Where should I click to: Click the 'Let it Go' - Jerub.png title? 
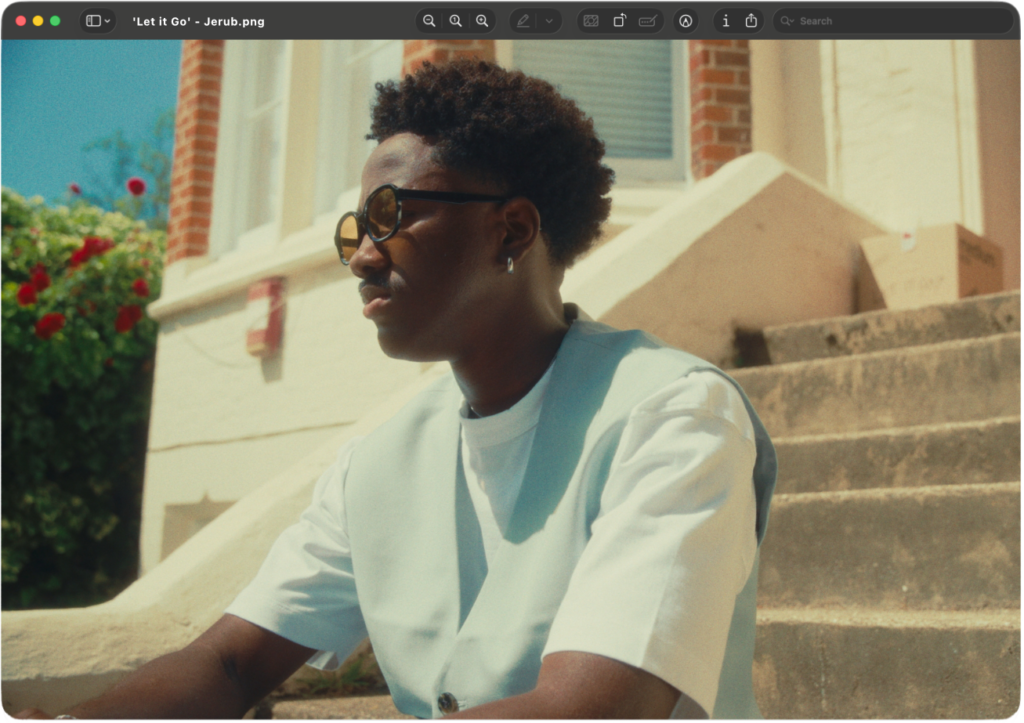(x=198, y=21)
